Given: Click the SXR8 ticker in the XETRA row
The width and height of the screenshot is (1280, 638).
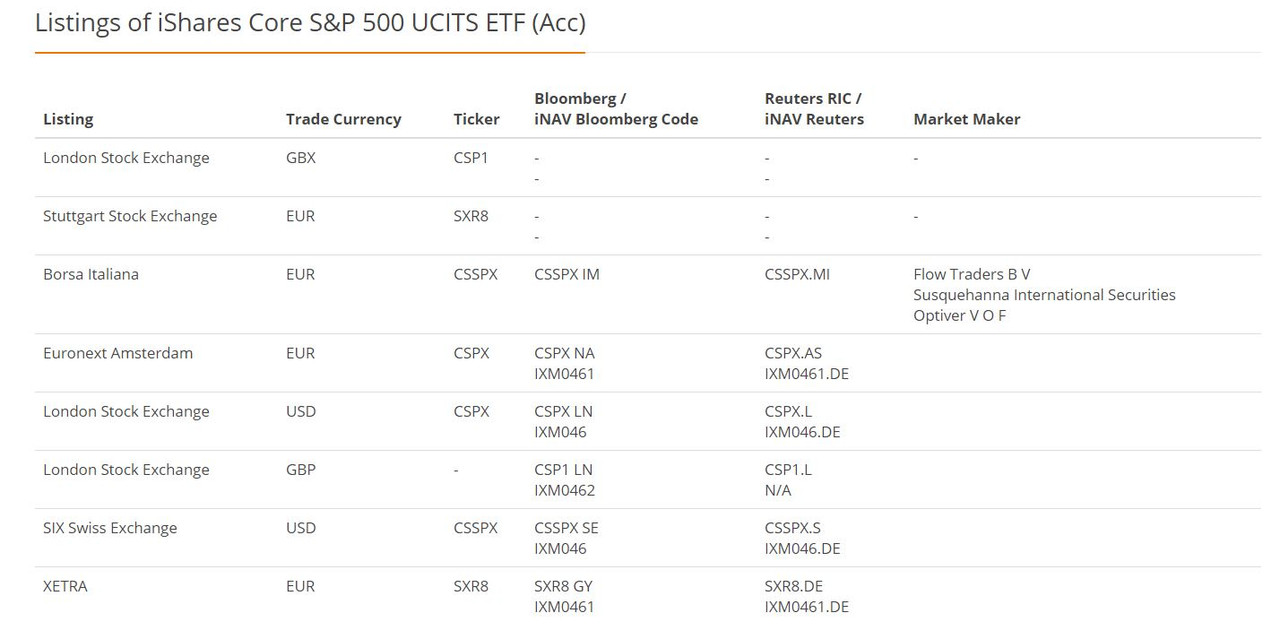Looking at the screenshot, I should click(x=470, y=586).
